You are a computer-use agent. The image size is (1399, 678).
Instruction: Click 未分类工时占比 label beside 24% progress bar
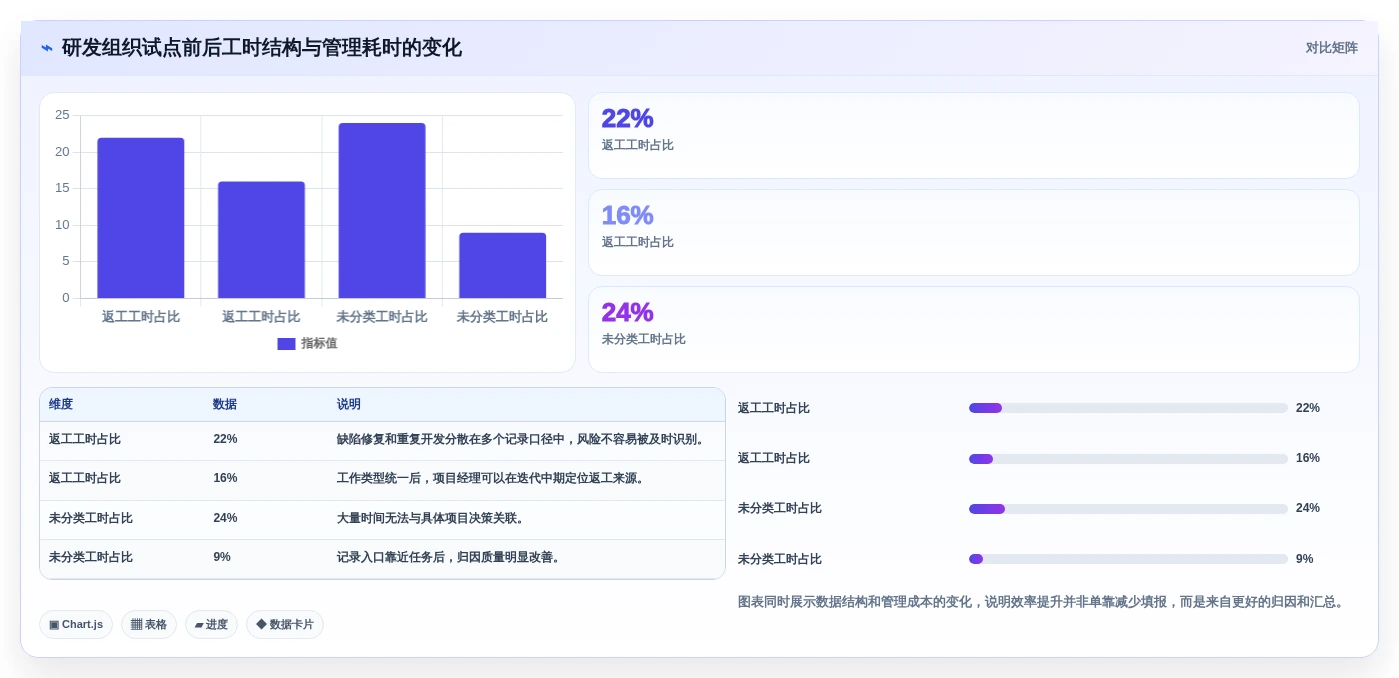point(780,509)
